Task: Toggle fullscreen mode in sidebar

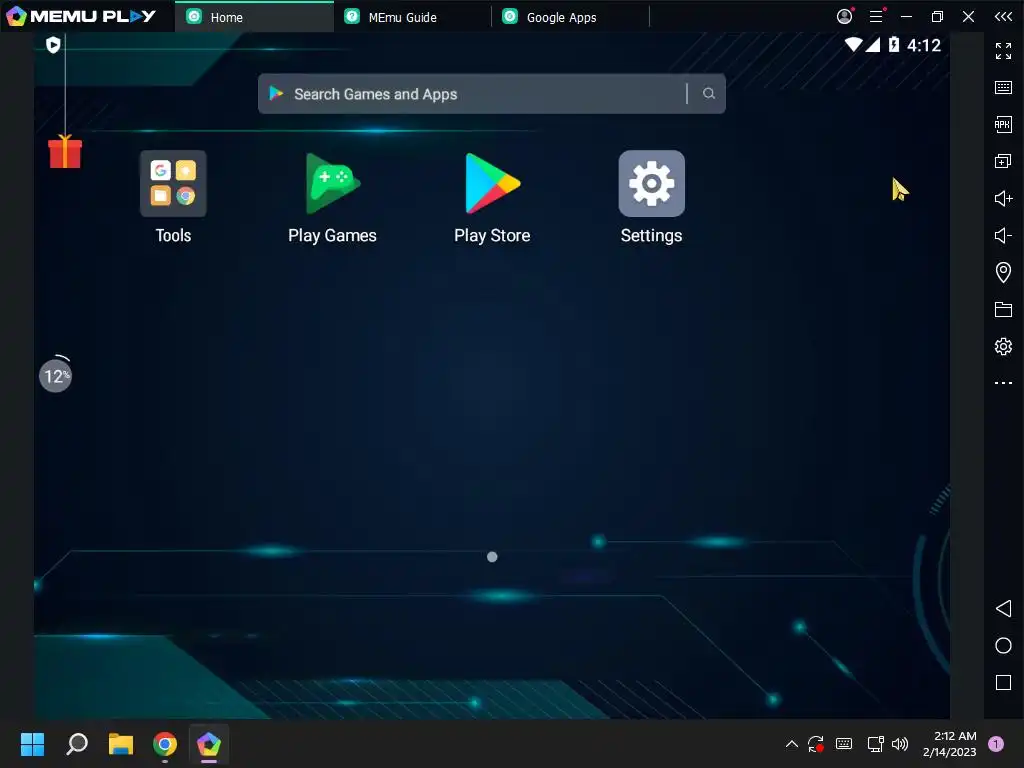Action: [x=1003, y=50]
